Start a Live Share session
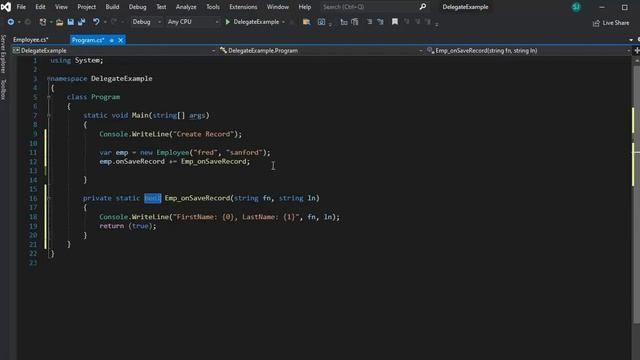The width and height of the screenshot is (640, 360). 611,23
